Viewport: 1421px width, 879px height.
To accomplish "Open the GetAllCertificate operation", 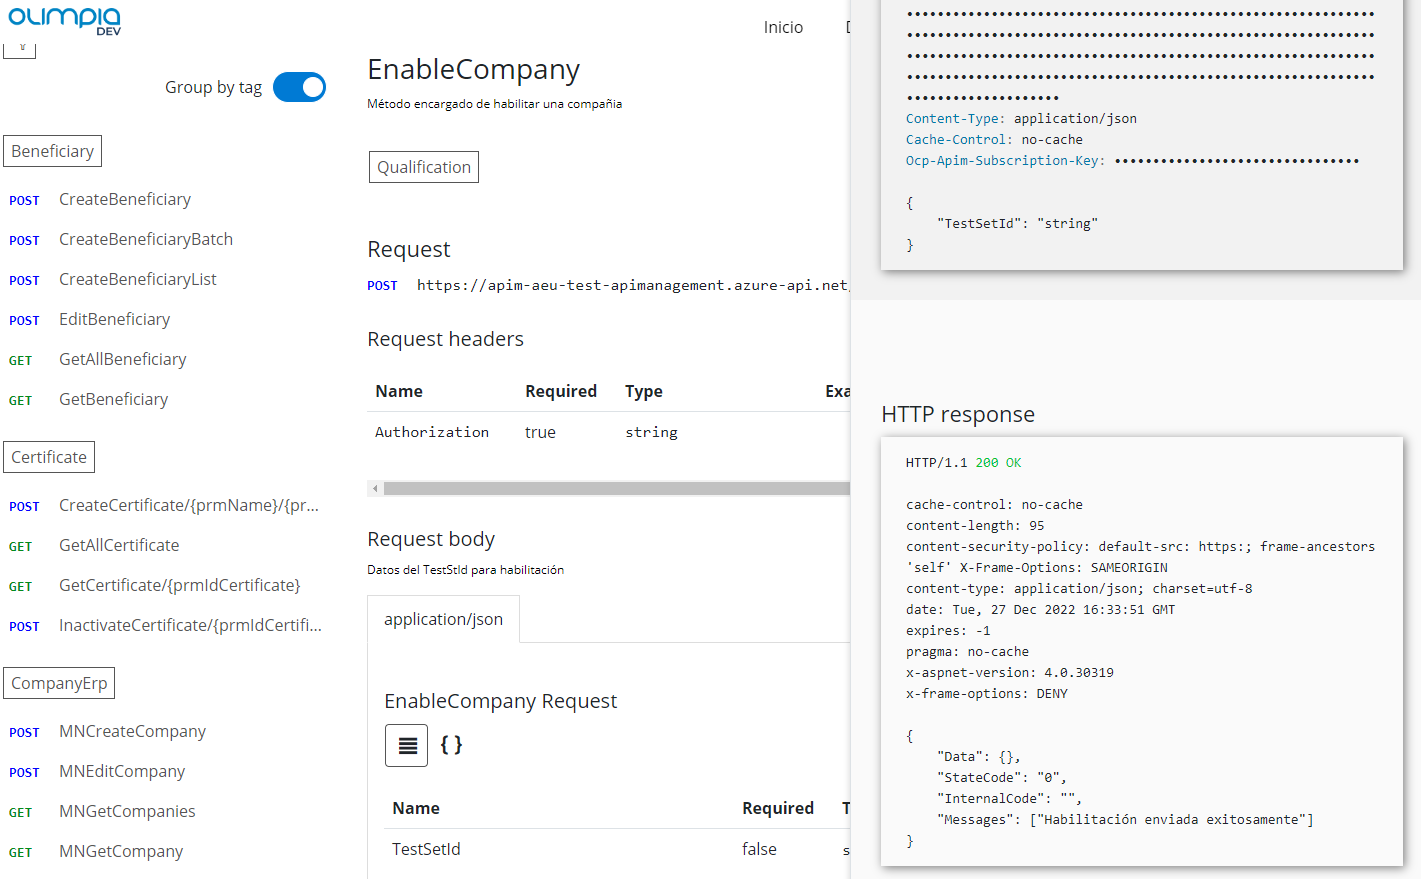I will (x=119, y=546).
